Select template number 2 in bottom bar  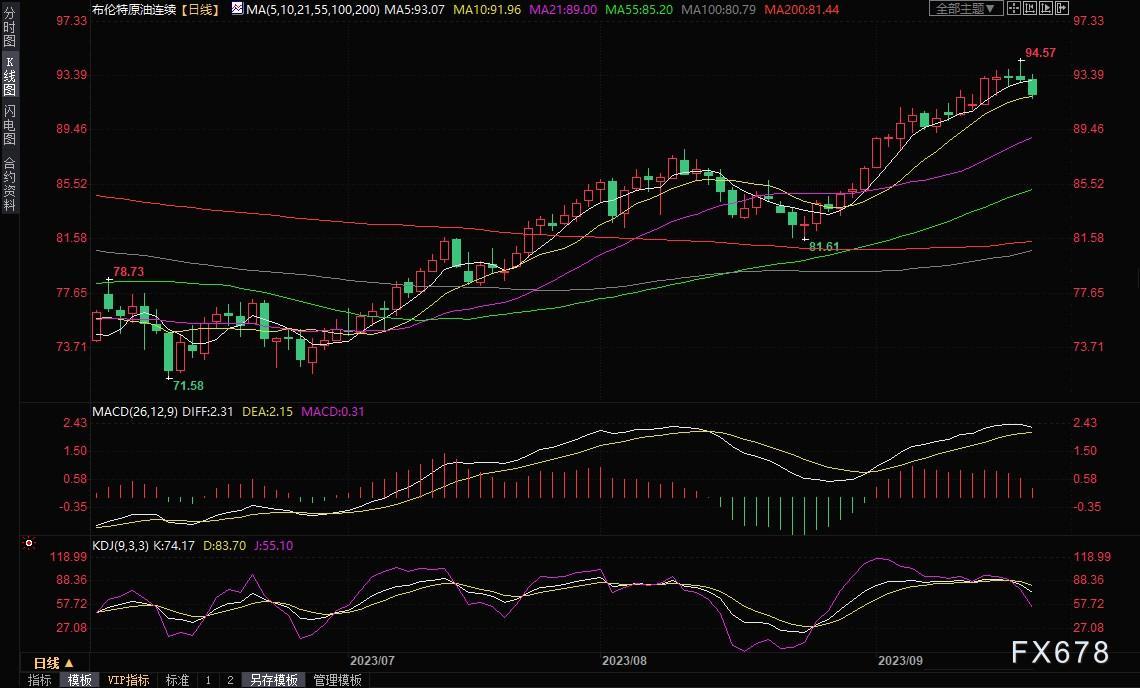tap(230, 680)
